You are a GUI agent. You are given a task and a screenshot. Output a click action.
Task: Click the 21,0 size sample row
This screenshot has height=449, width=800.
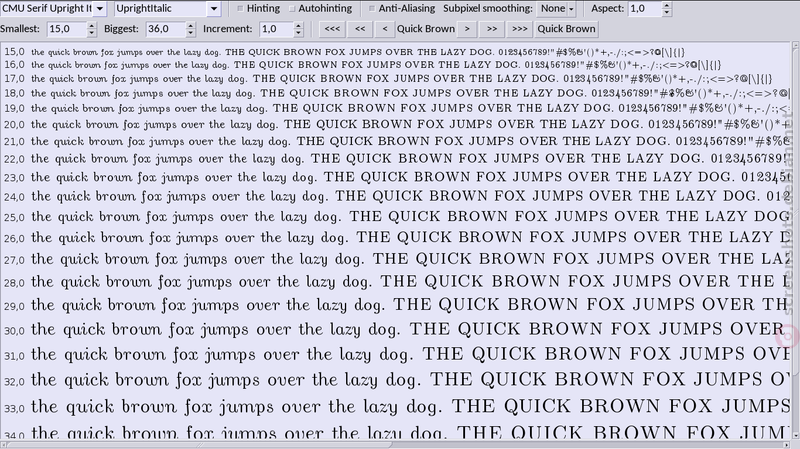[395, 141]
